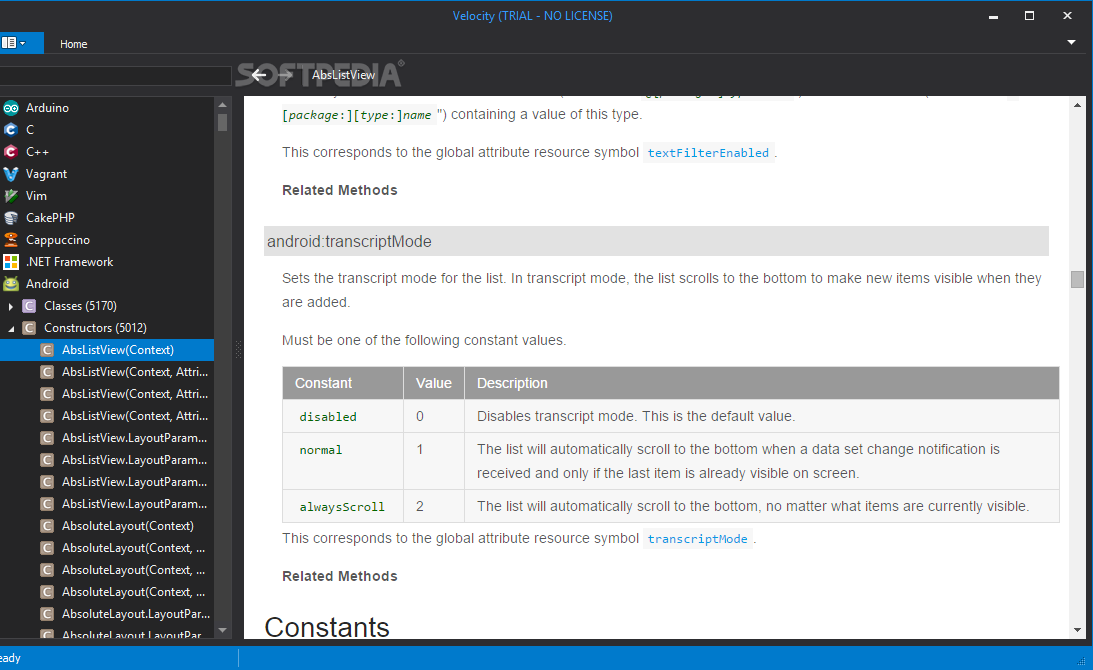Open the C docset icon

[10, 130]
